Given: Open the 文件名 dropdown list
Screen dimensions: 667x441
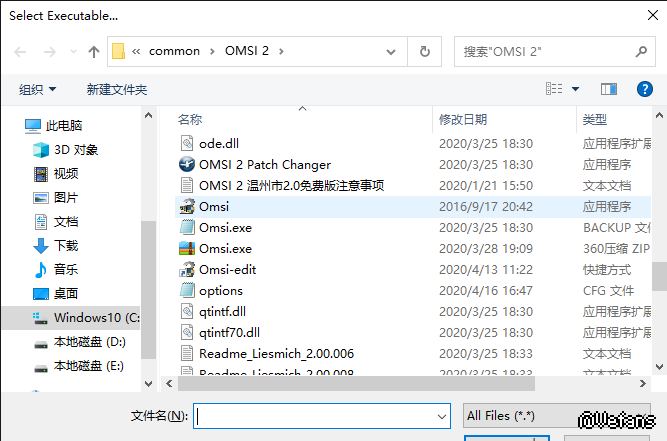Looking at the screenshot, I should tap(442, 416).
